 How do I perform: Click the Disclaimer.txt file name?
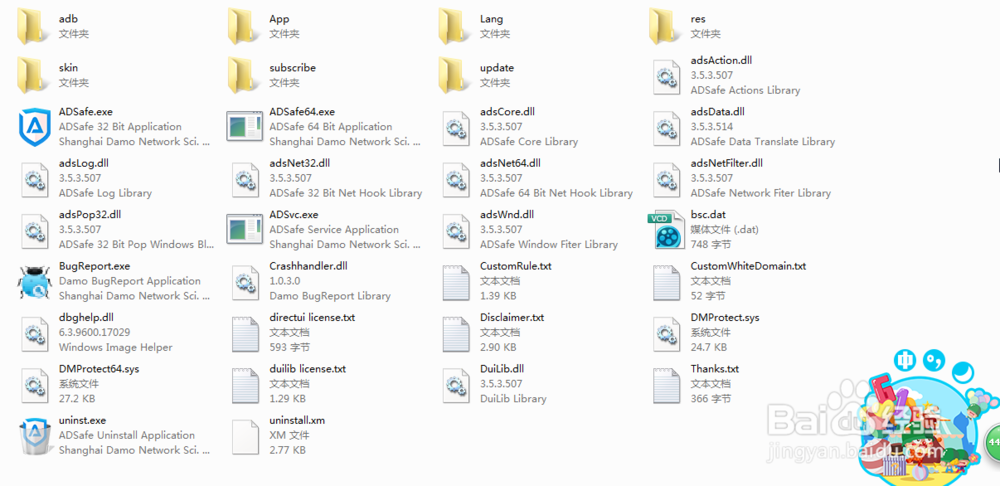pyautogui.click(x=512, y=318)
